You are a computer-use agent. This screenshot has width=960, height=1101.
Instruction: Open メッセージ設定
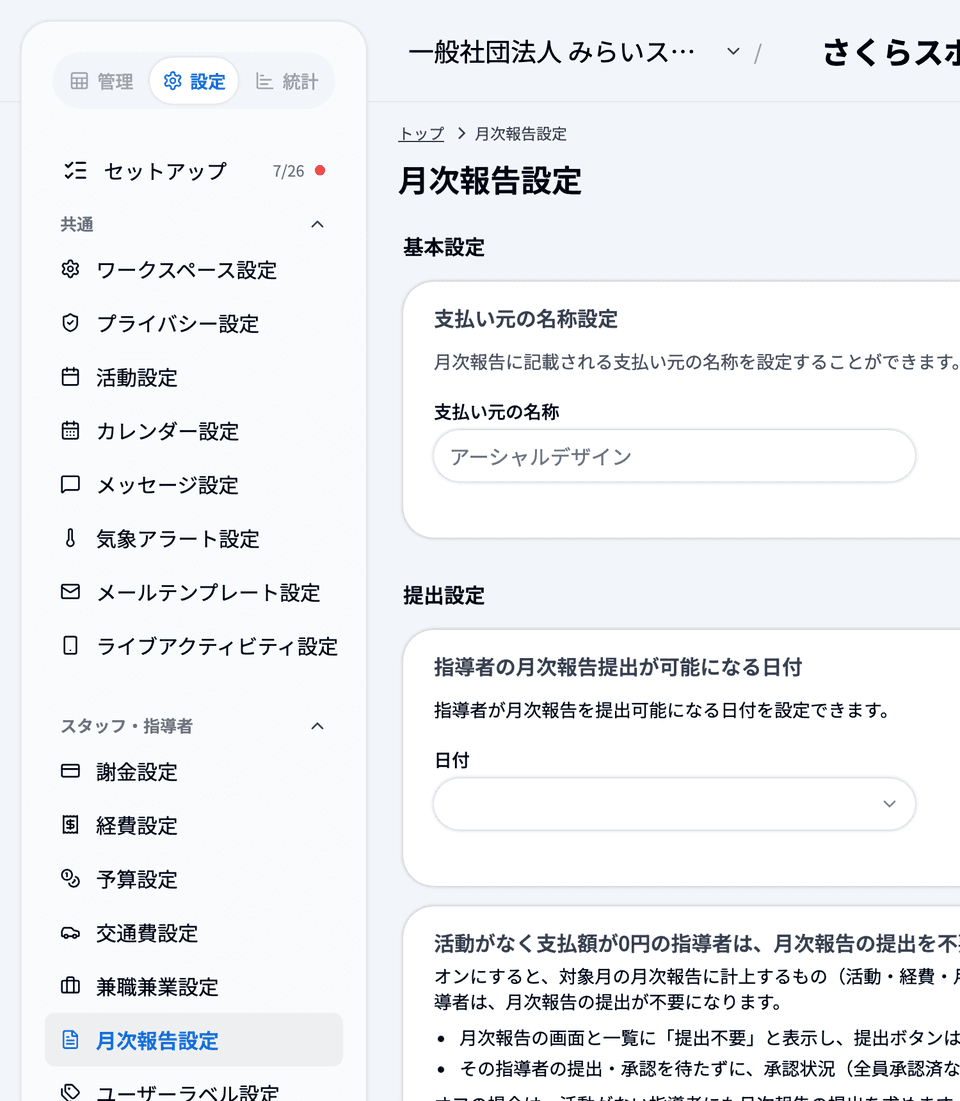pos(193,485)
